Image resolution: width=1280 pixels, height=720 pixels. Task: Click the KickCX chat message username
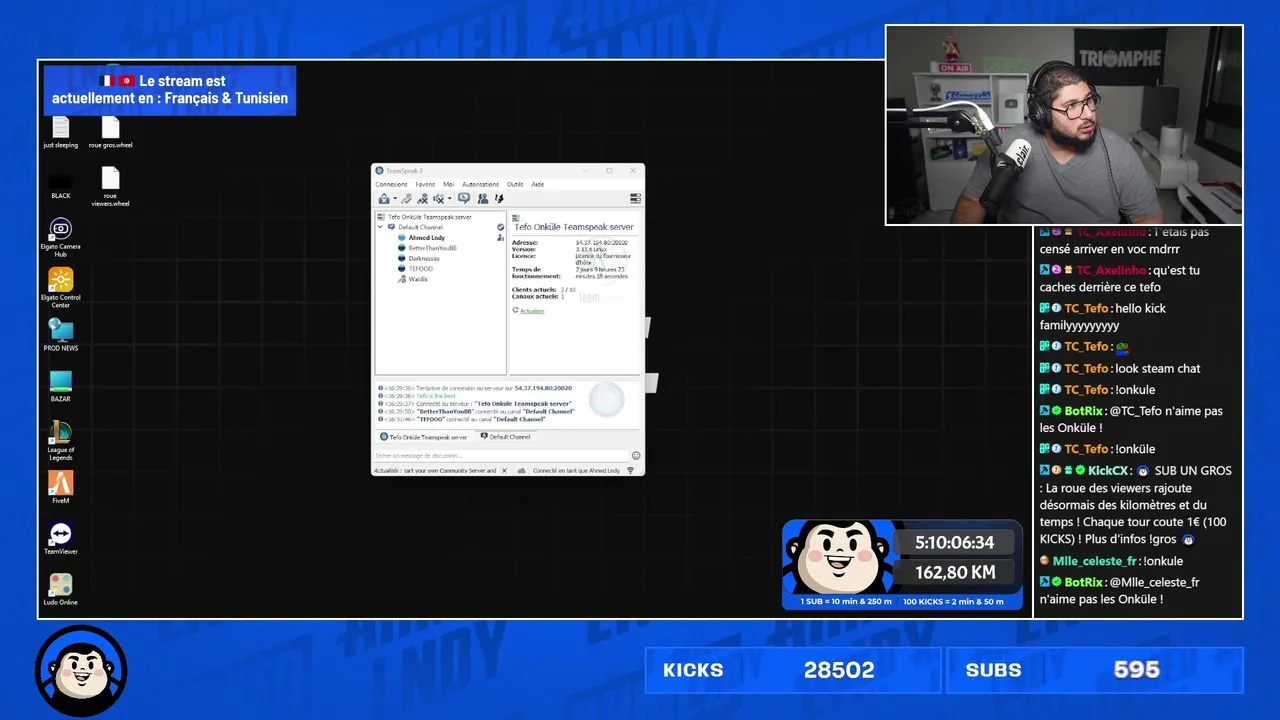(x=1109, y=470)
